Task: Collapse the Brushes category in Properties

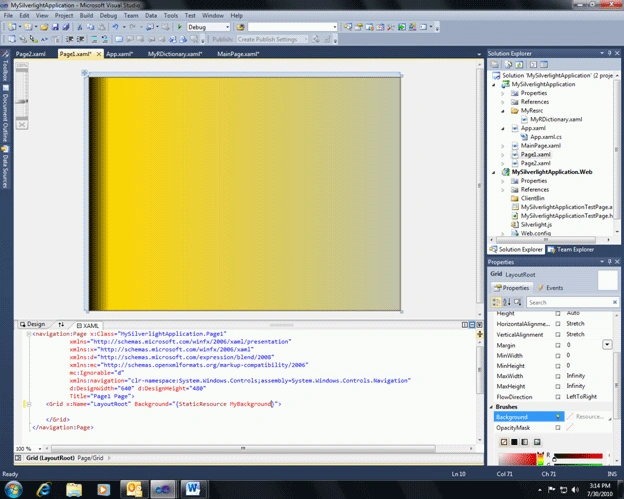Action: click(491, 407)
